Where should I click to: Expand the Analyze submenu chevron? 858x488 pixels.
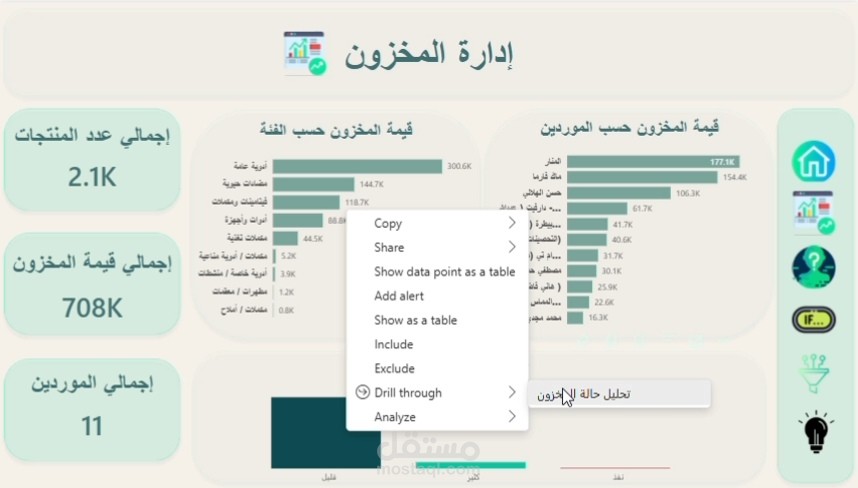click(x=512, y=417)
